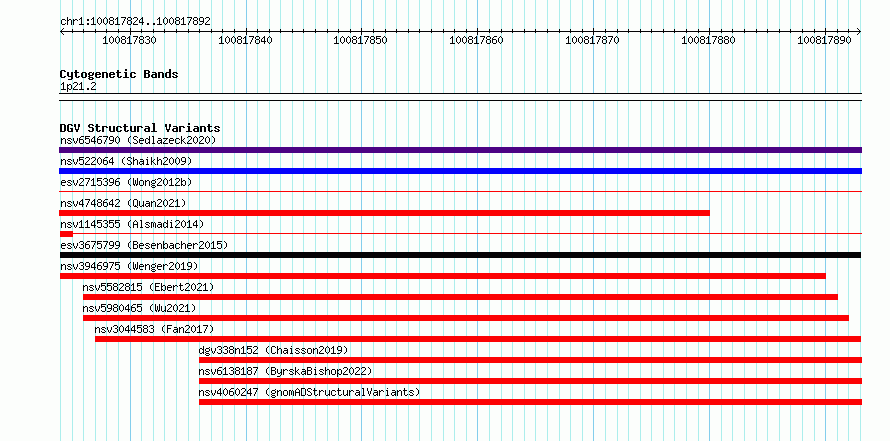Click ruler position 100817870

click(x=593, y=40)
